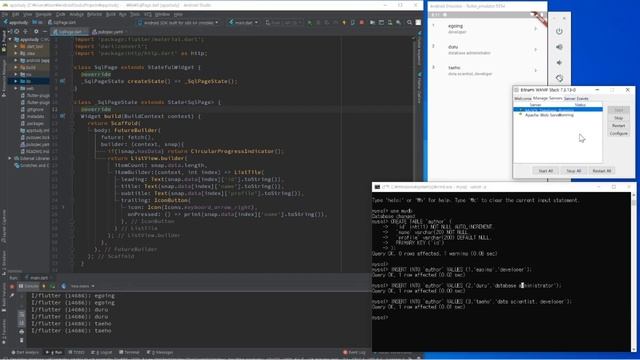The width and height of the screenshot is (640, 360).
Task: Open the Help menu in Android Studio
Action: coord(178,14)
